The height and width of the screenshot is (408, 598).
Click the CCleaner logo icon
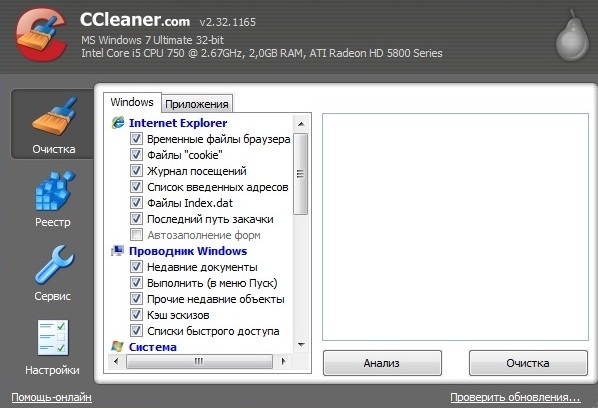click(x=41, y=35)
